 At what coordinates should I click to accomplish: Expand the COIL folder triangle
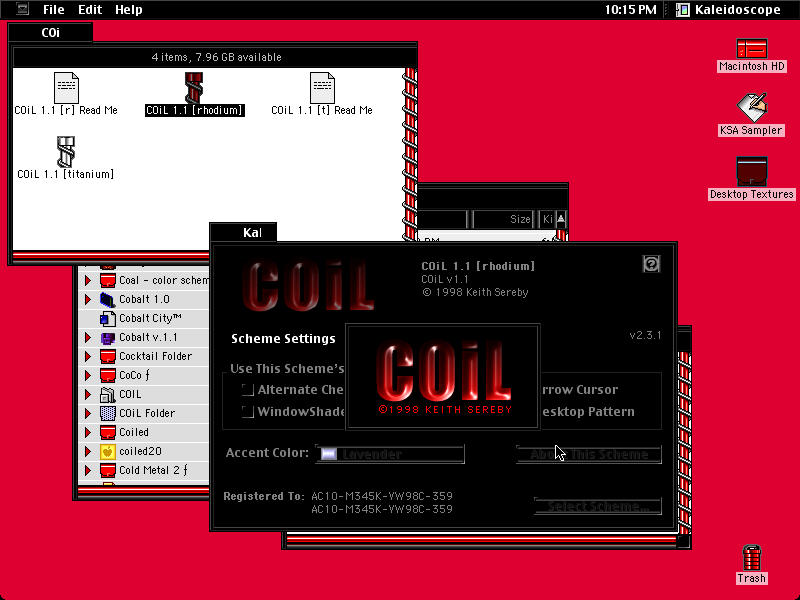click(88, 394)
